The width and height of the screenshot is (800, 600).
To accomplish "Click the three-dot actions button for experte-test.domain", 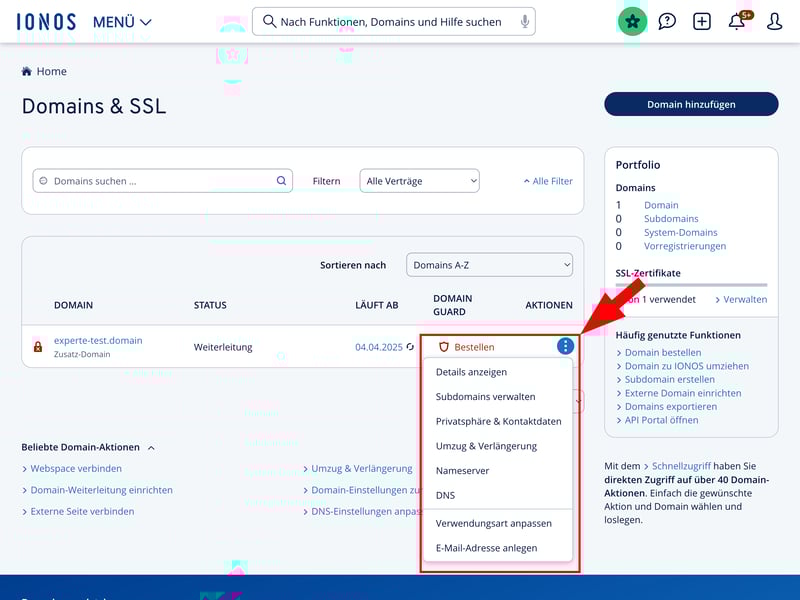I will (565, 346).
